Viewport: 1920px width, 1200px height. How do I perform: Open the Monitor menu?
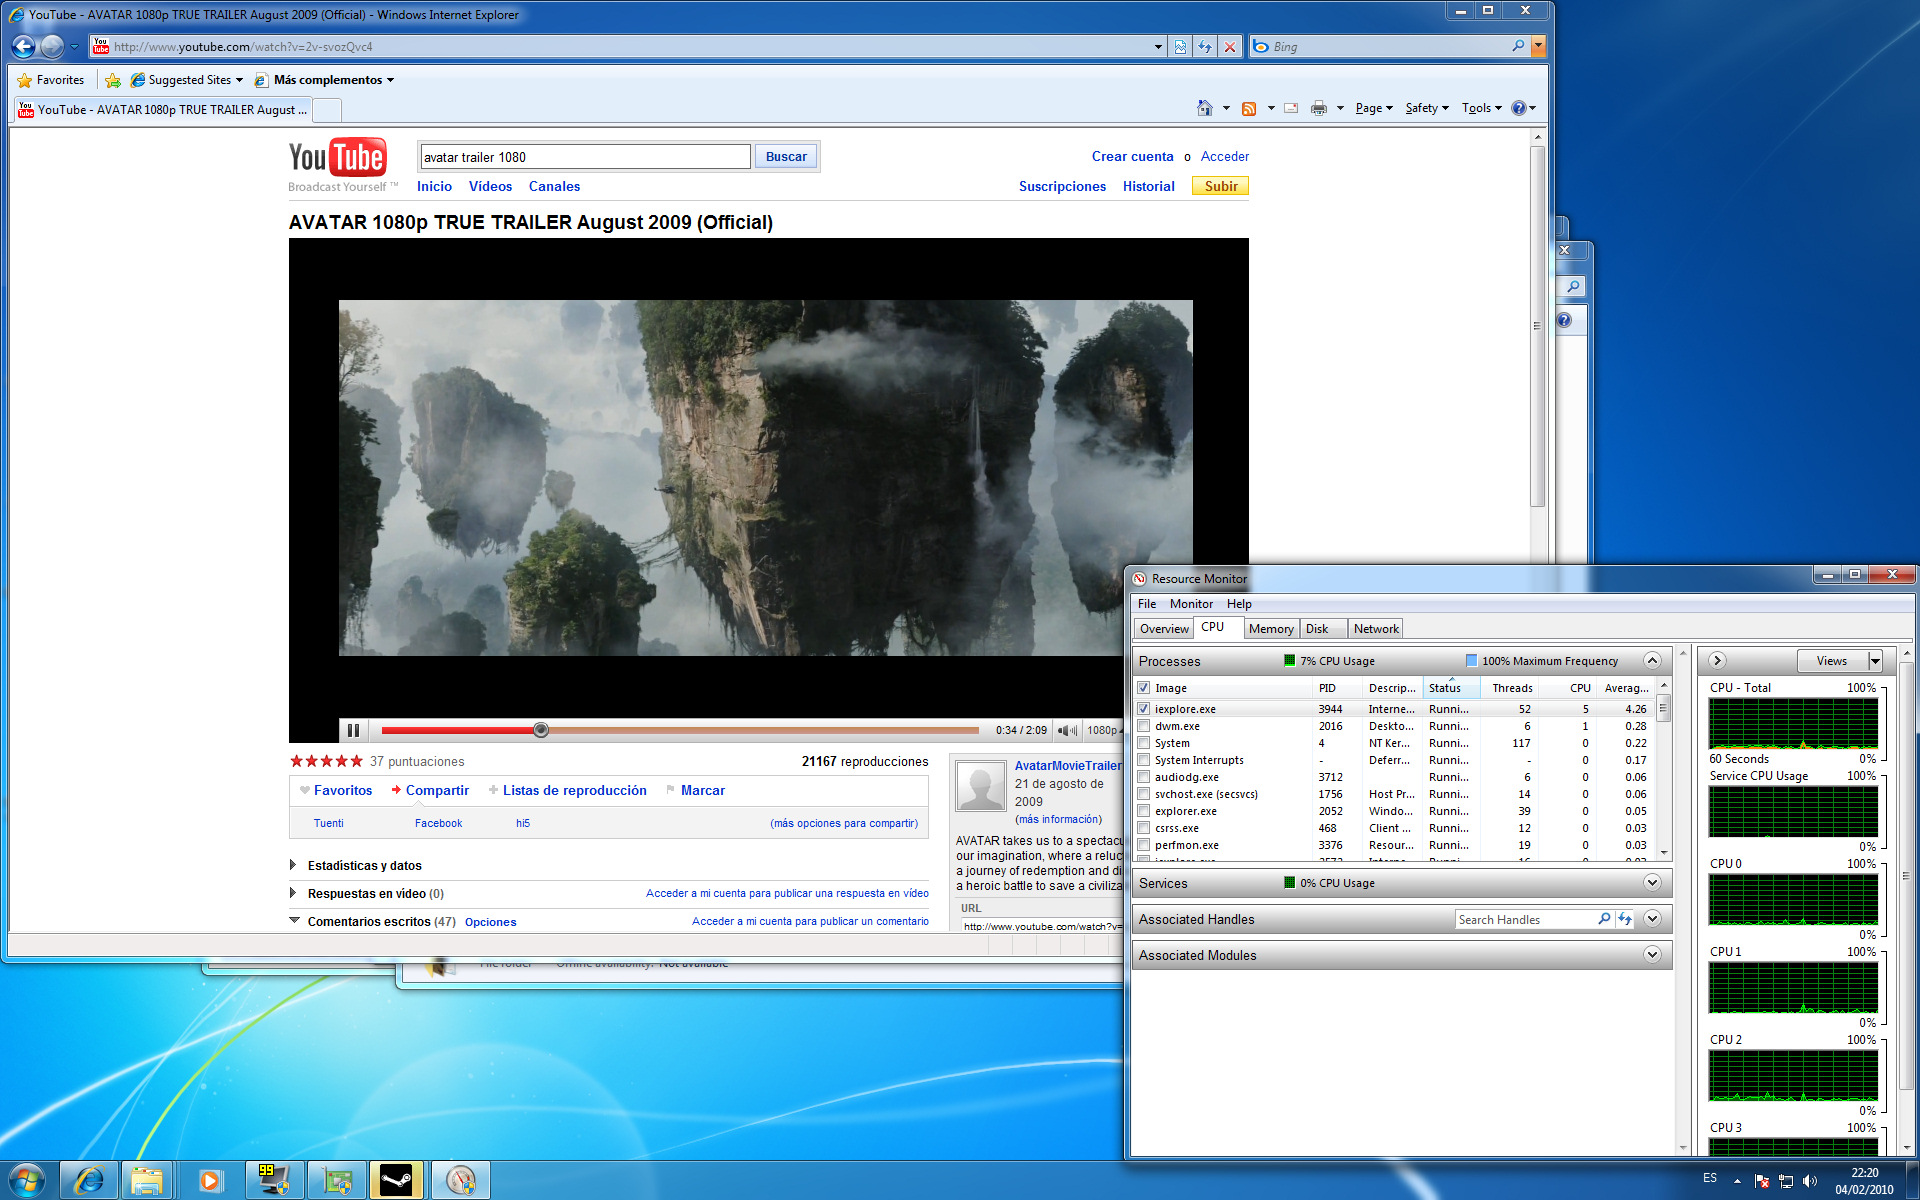pyautogui.click(x=1191, y=604)
